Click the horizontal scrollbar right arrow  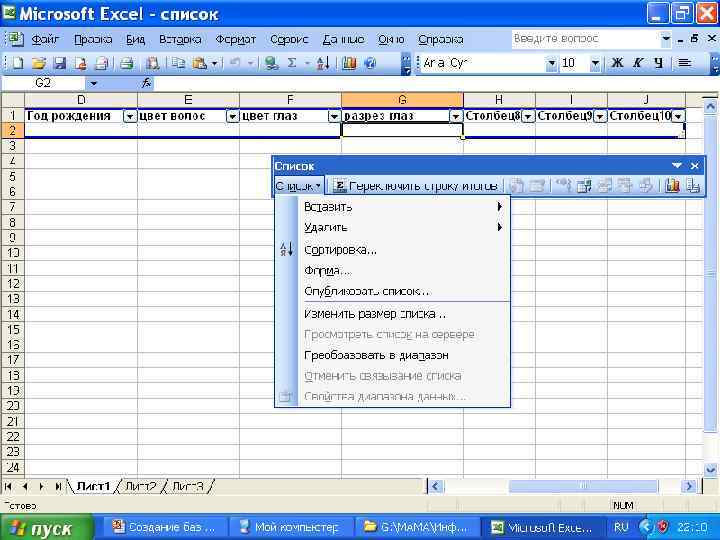(689, 486)
